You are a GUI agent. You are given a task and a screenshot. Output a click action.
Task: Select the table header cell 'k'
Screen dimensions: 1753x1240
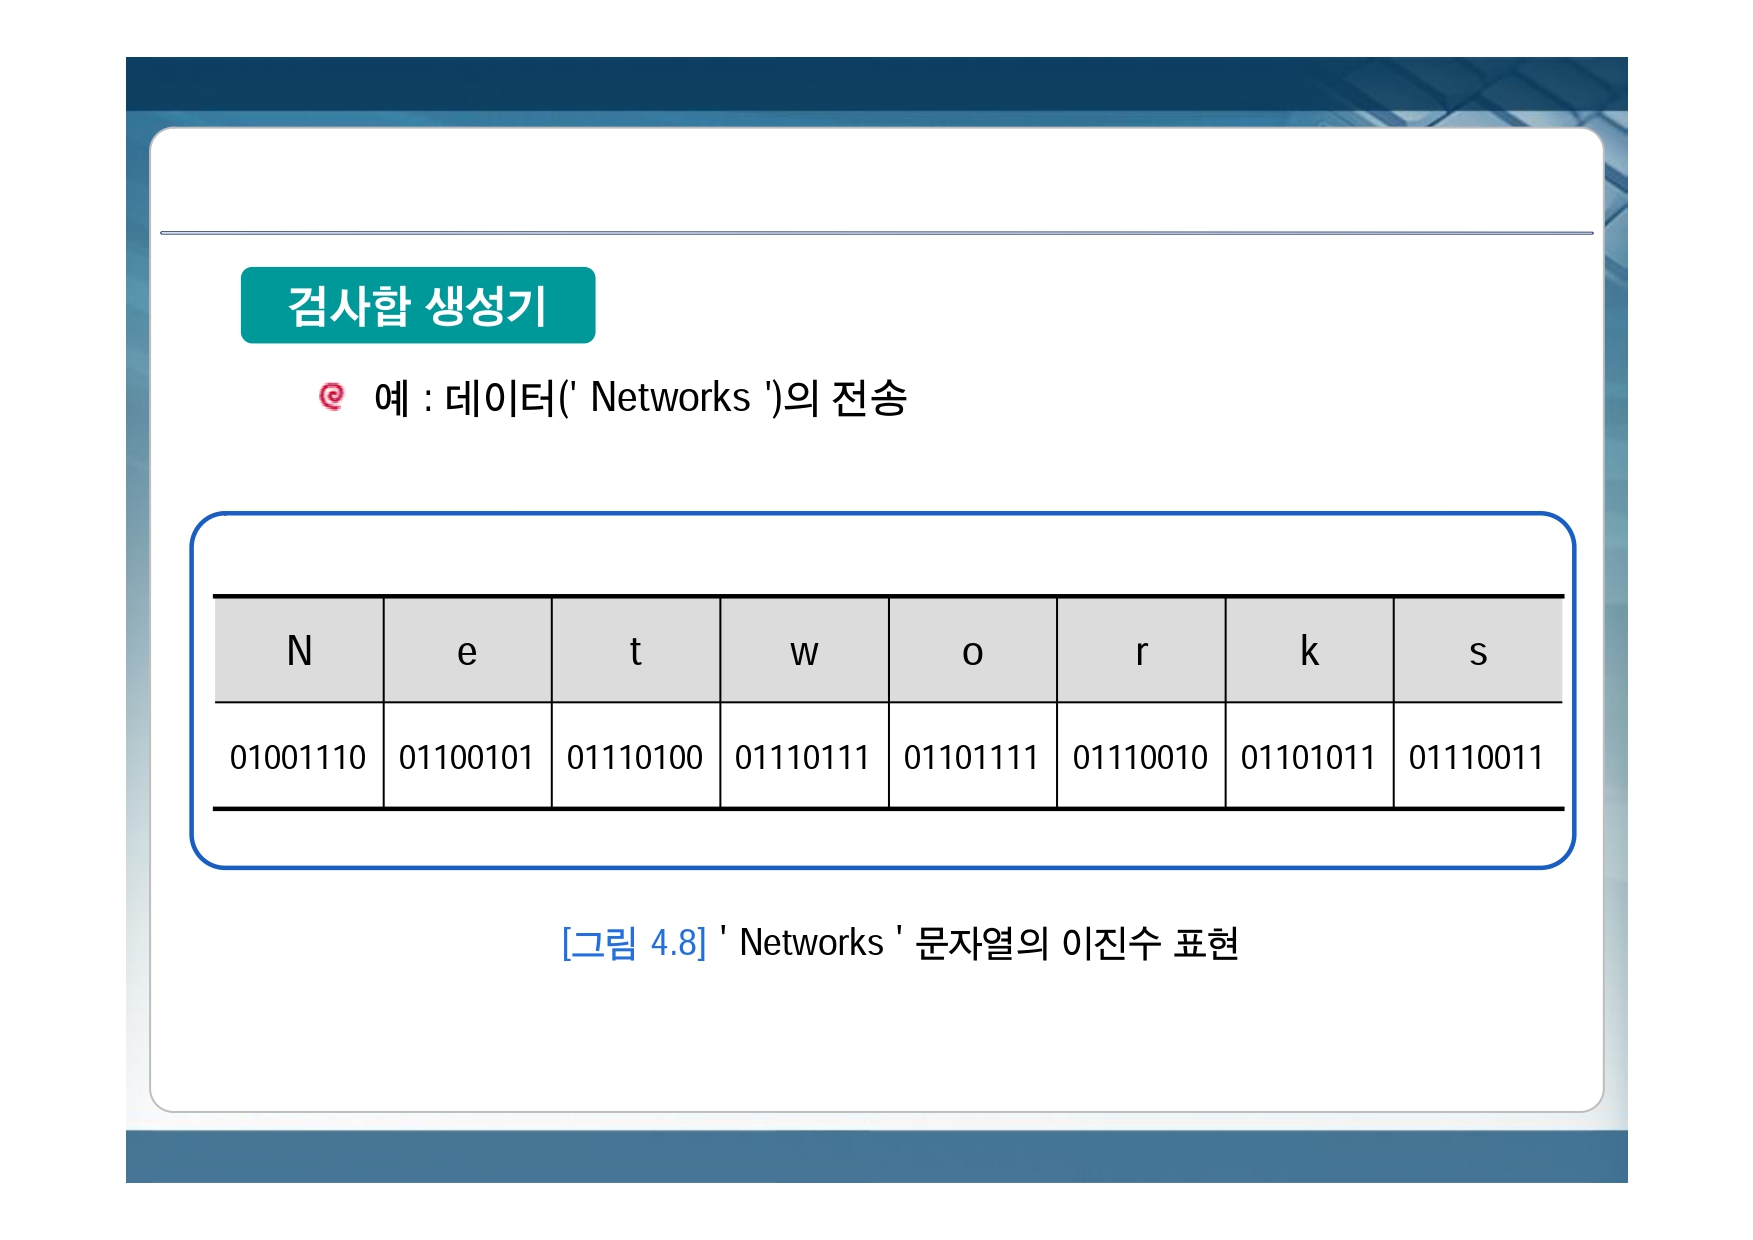1310,651
